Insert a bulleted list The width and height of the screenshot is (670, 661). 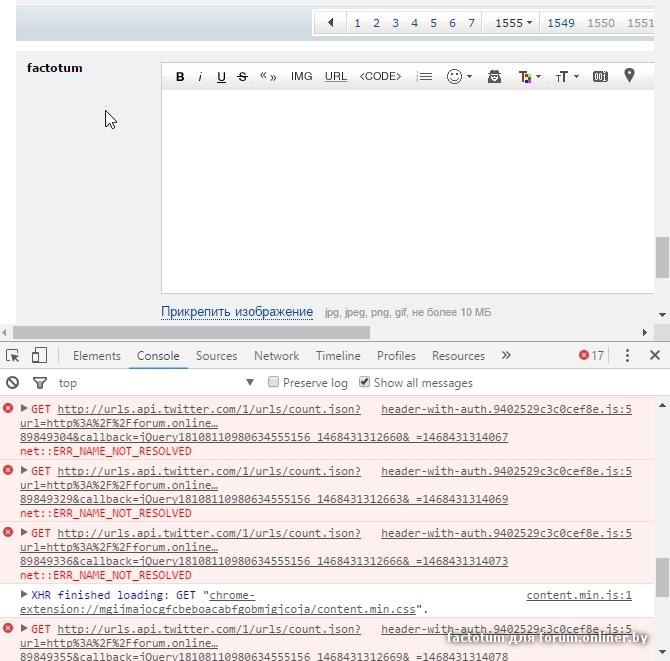click(x=425, y=77)
